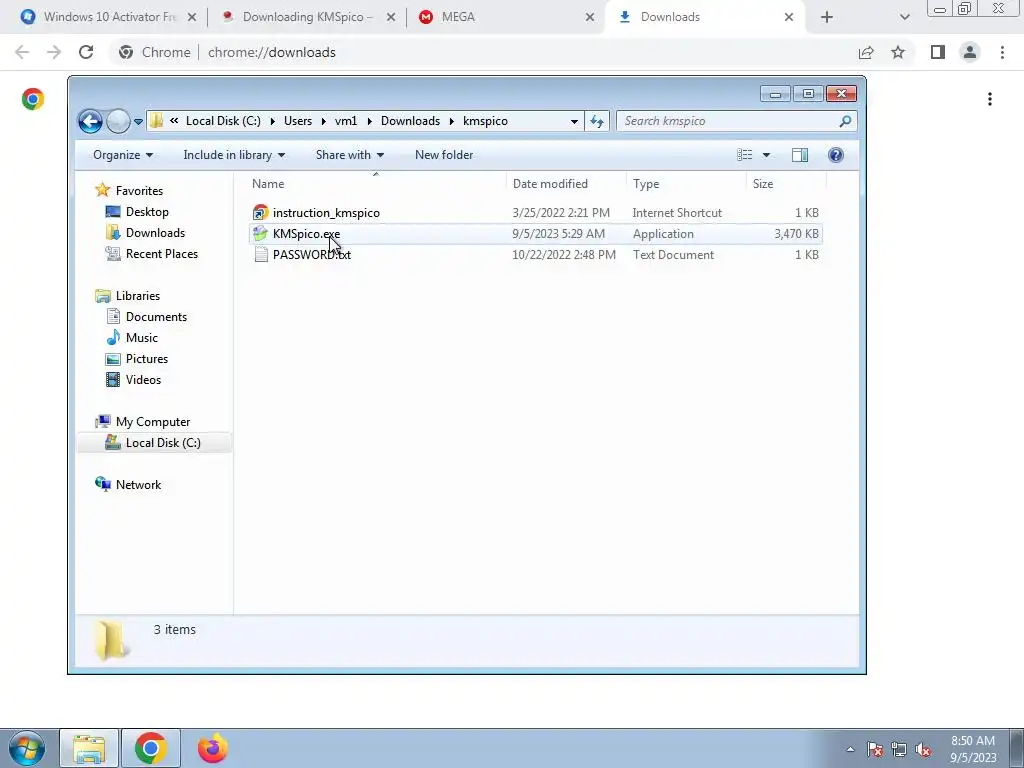1024x768 pixels.
Task: Sort by Date modified column
Action: (x=550, y=184)
